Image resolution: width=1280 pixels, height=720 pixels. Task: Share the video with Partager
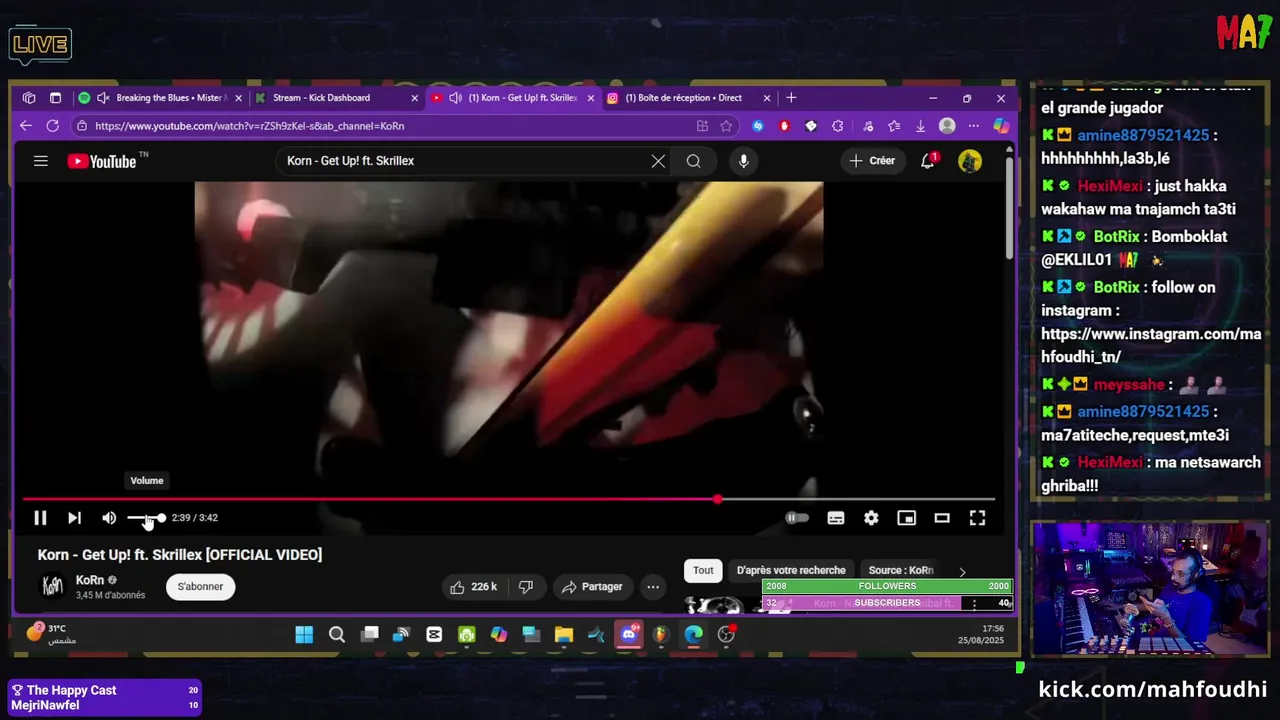[592, 587]
